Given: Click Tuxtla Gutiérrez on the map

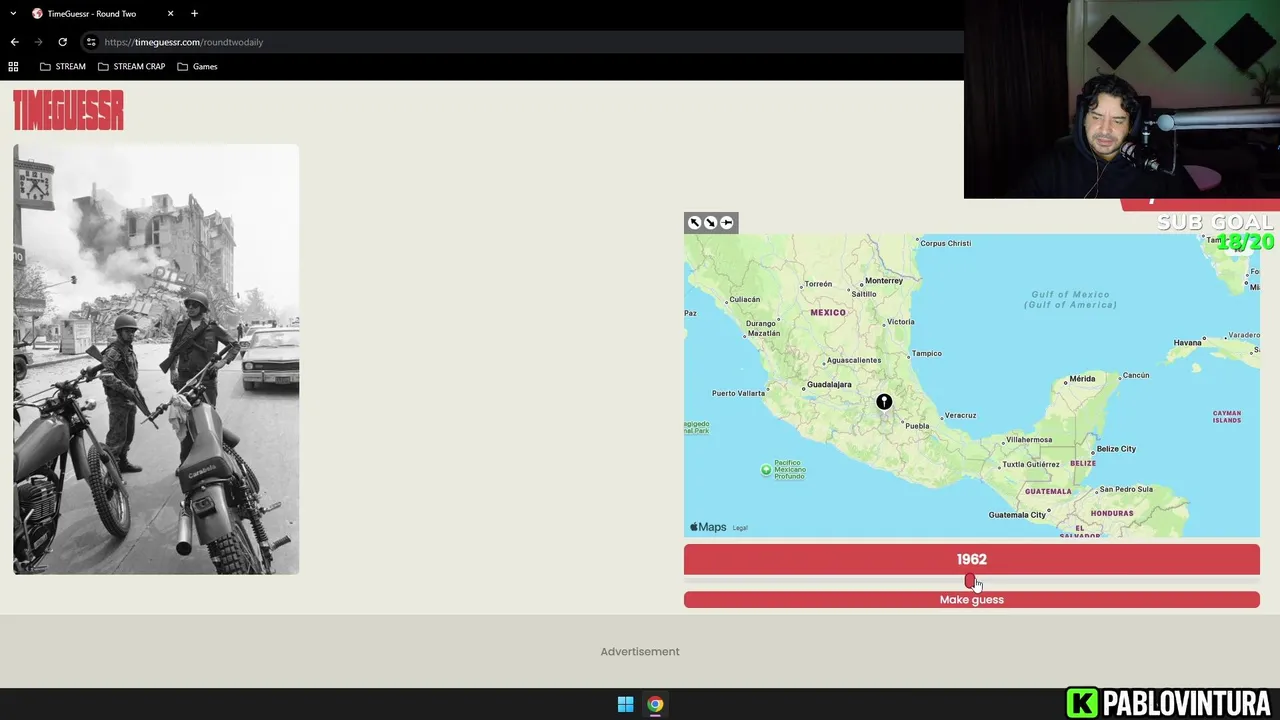Looking at the screenshot, I should tap(1029, 465).
